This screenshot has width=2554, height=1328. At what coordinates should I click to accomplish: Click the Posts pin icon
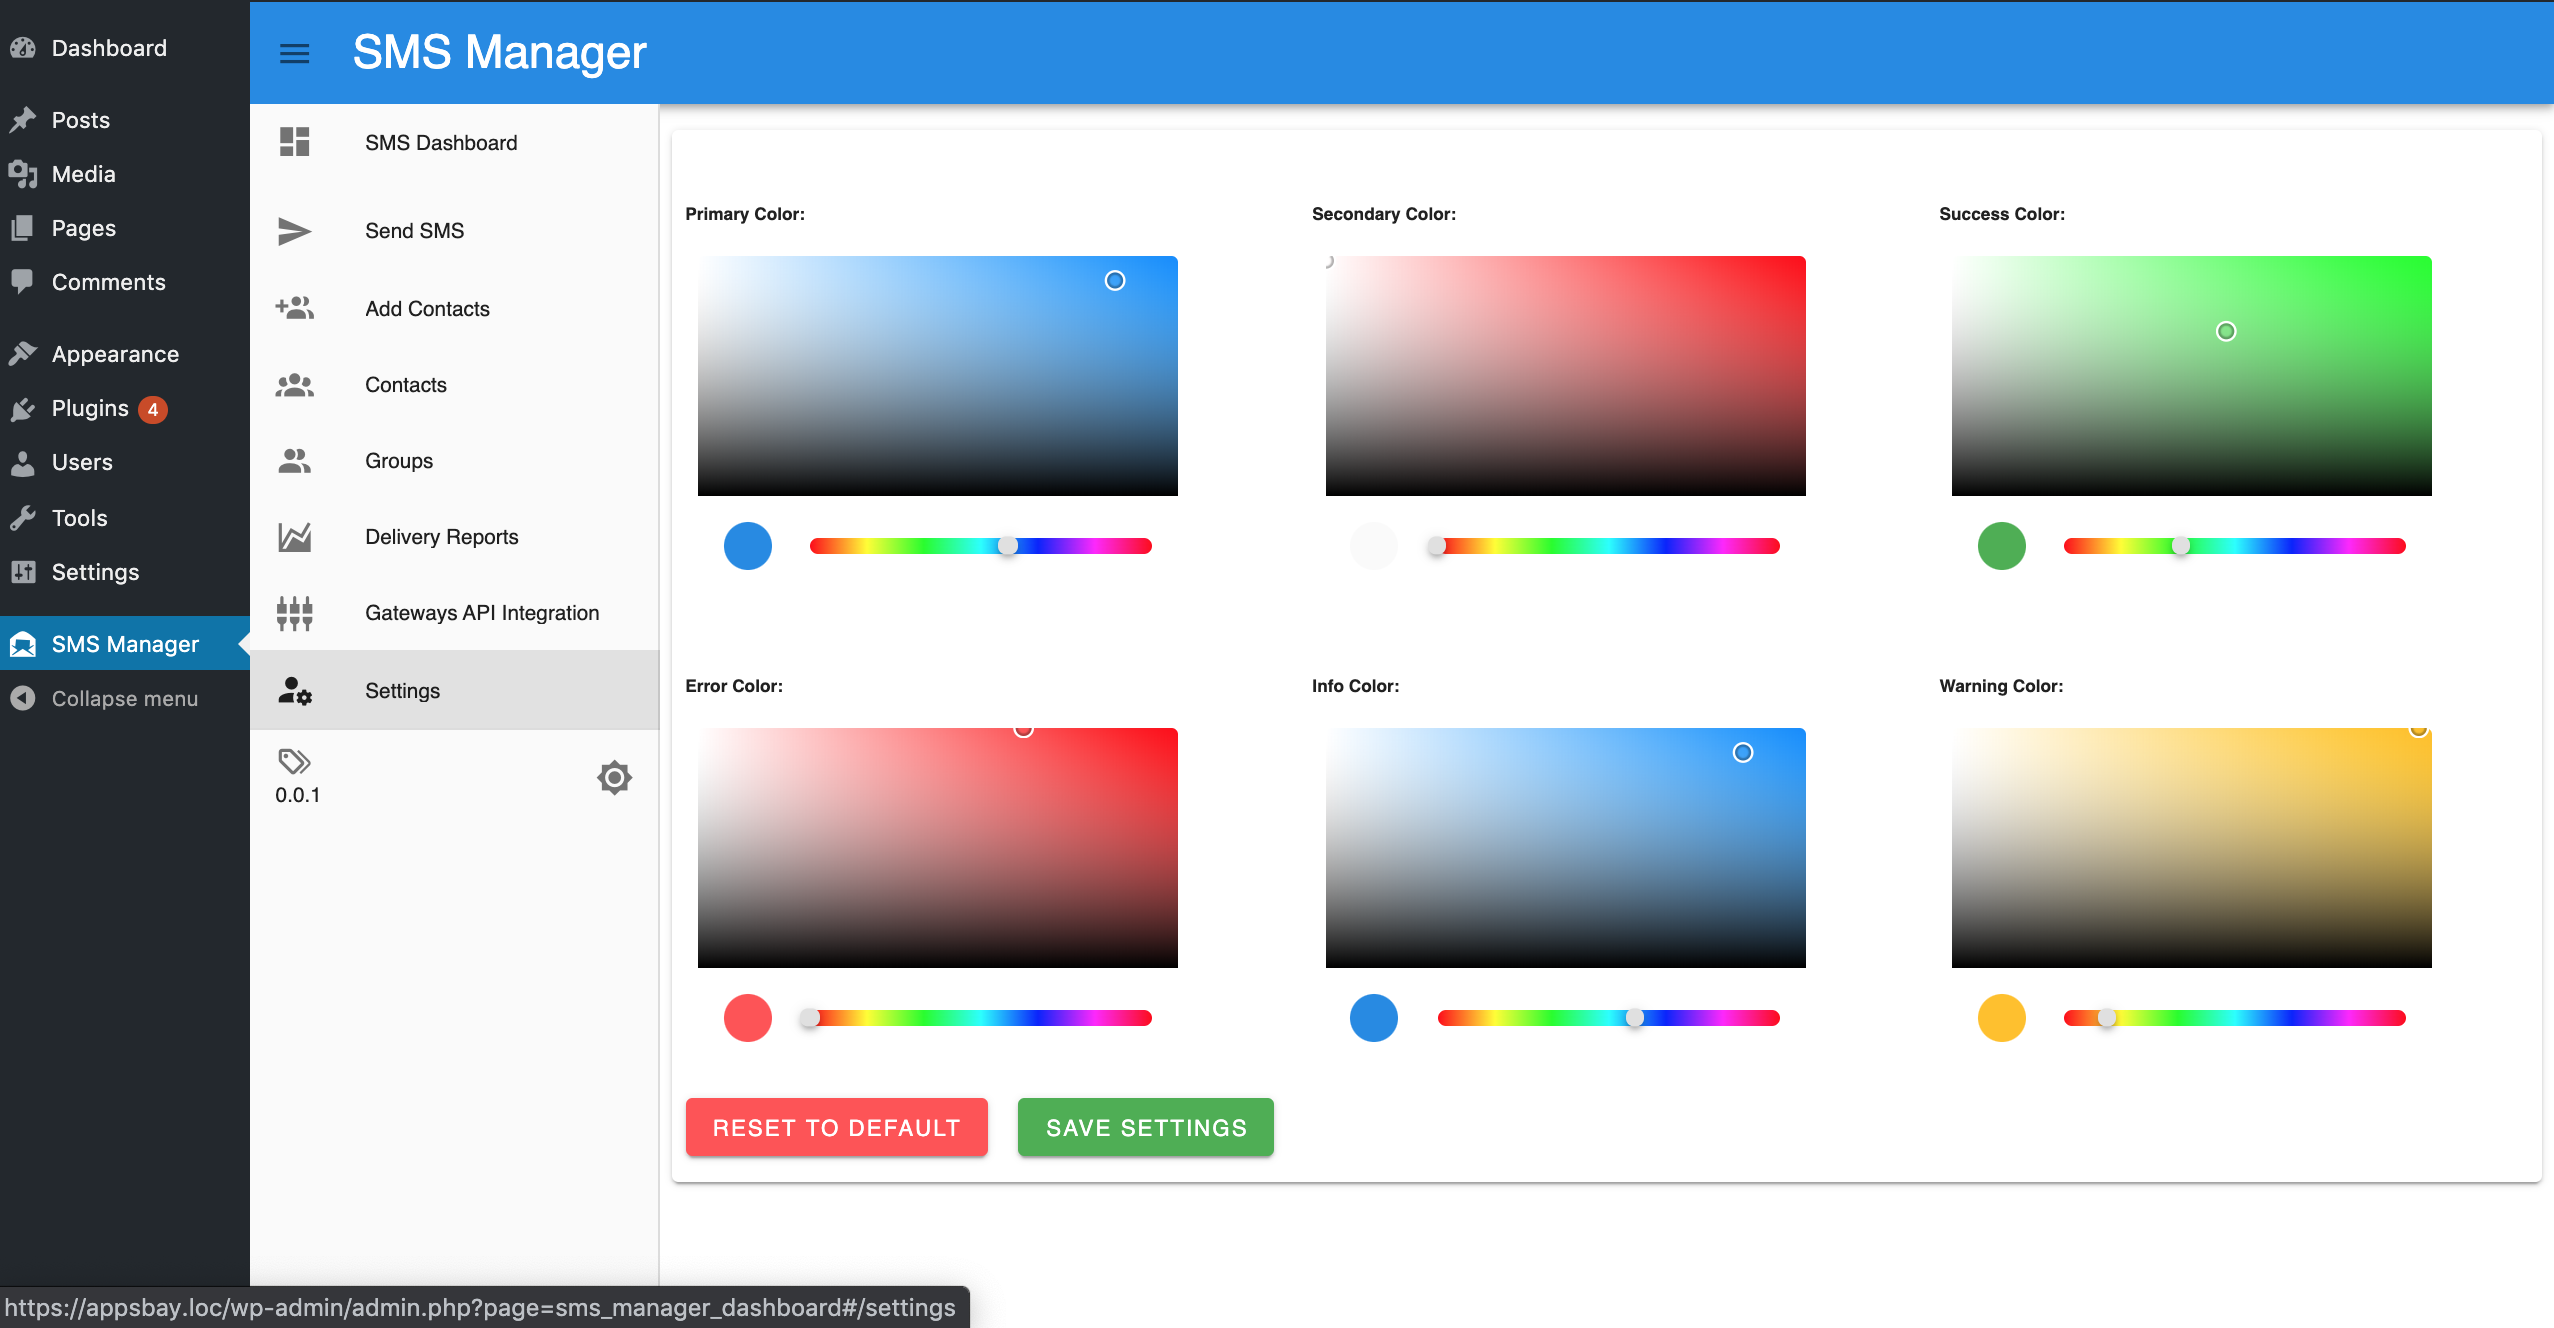[23, 120]
